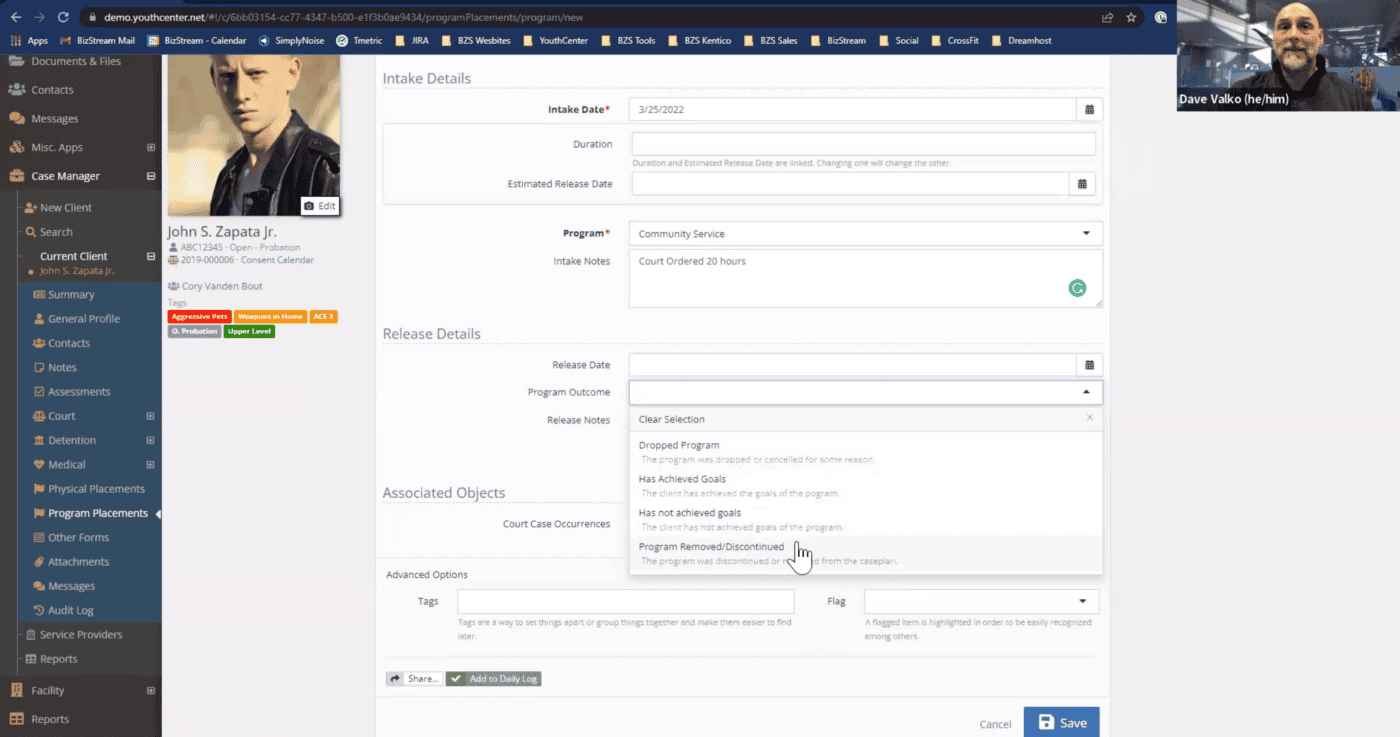1400x737 pixels.
Task: Open the Flag dropdown
Action: pyautogui.click(x=981, y=601)
